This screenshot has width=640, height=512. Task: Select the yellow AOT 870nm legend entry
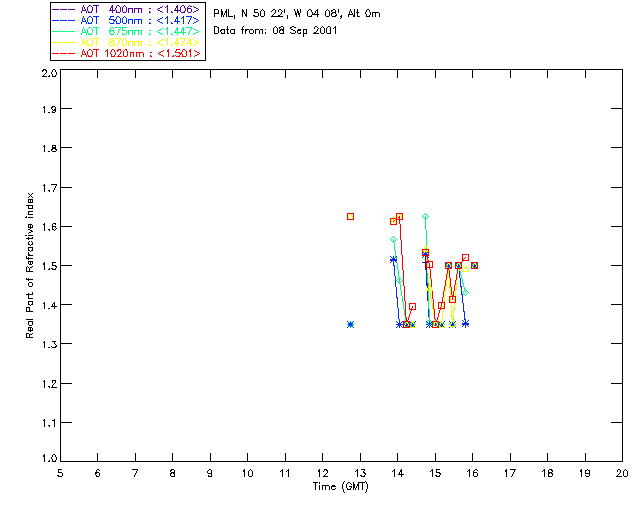coord(126,42)
